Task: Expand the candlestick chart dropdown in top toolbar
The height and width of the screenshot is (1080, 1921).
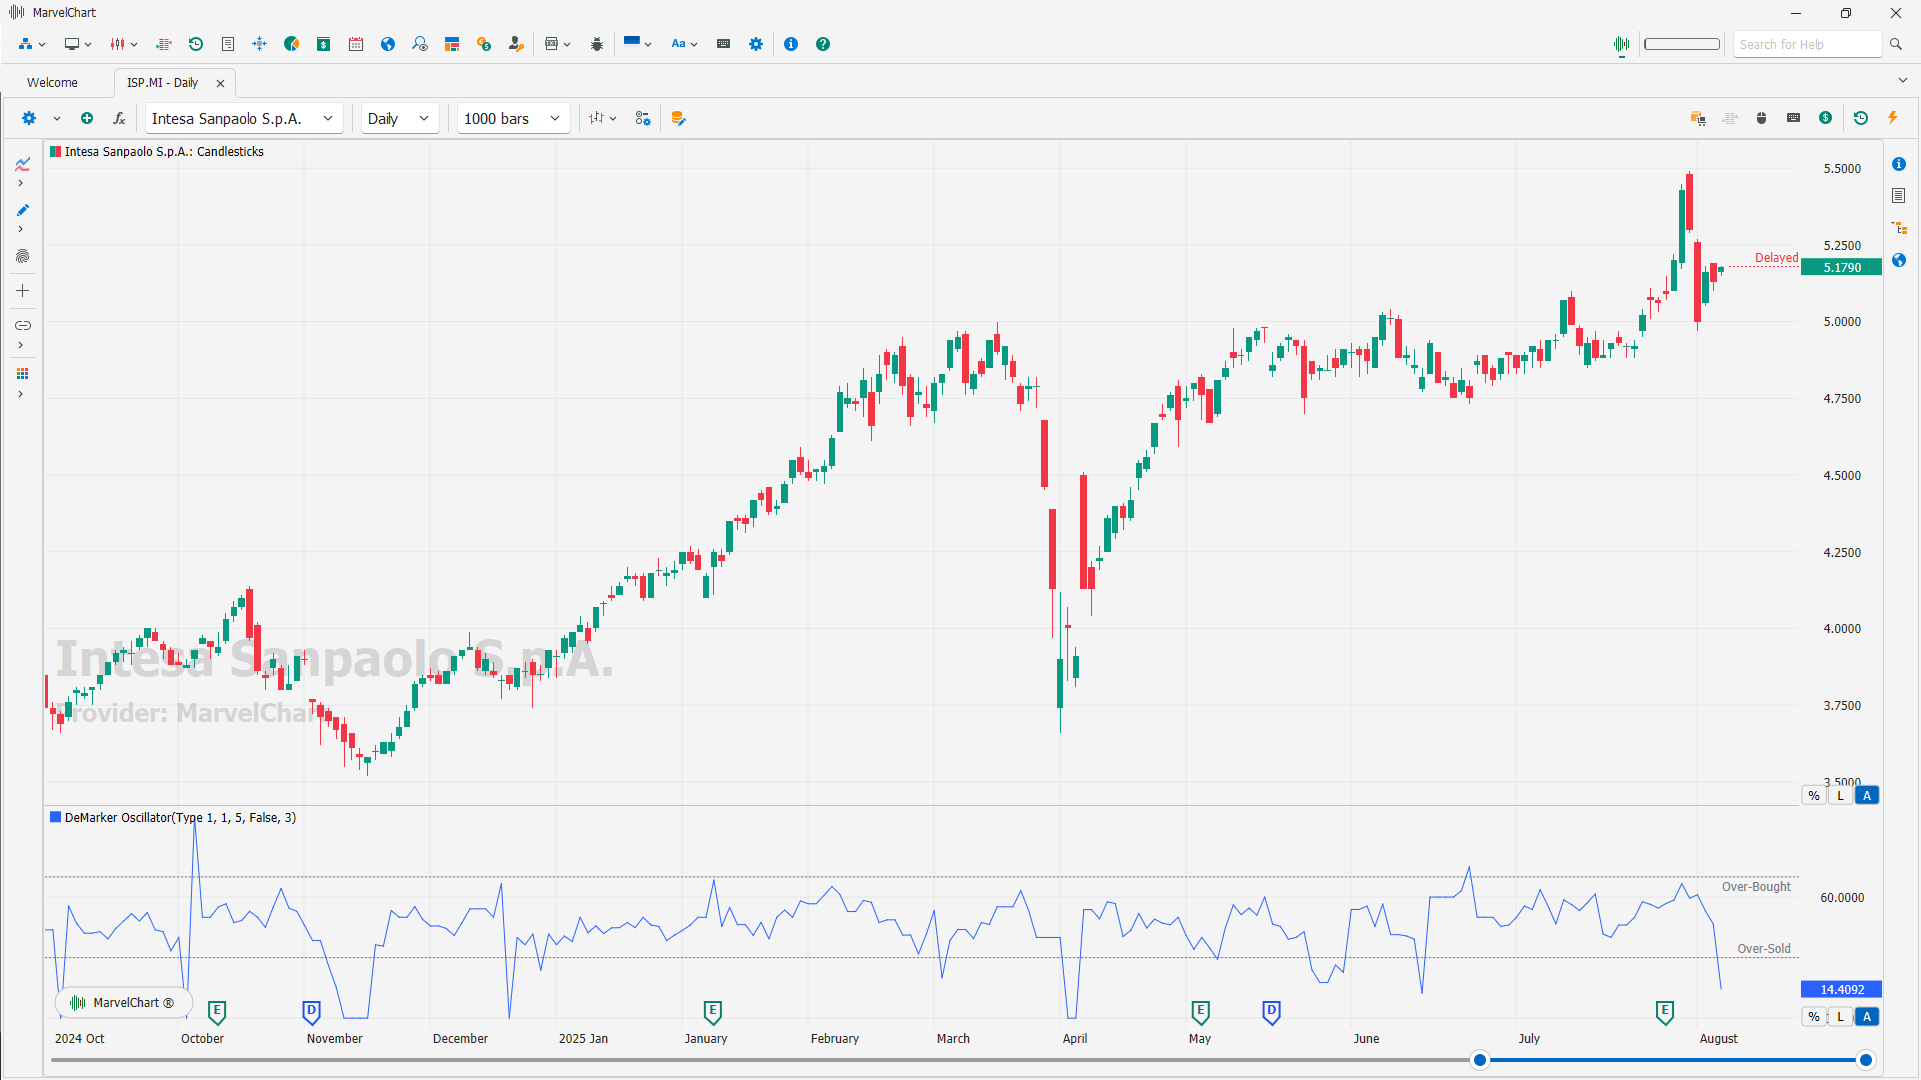Action: (124, 44)
